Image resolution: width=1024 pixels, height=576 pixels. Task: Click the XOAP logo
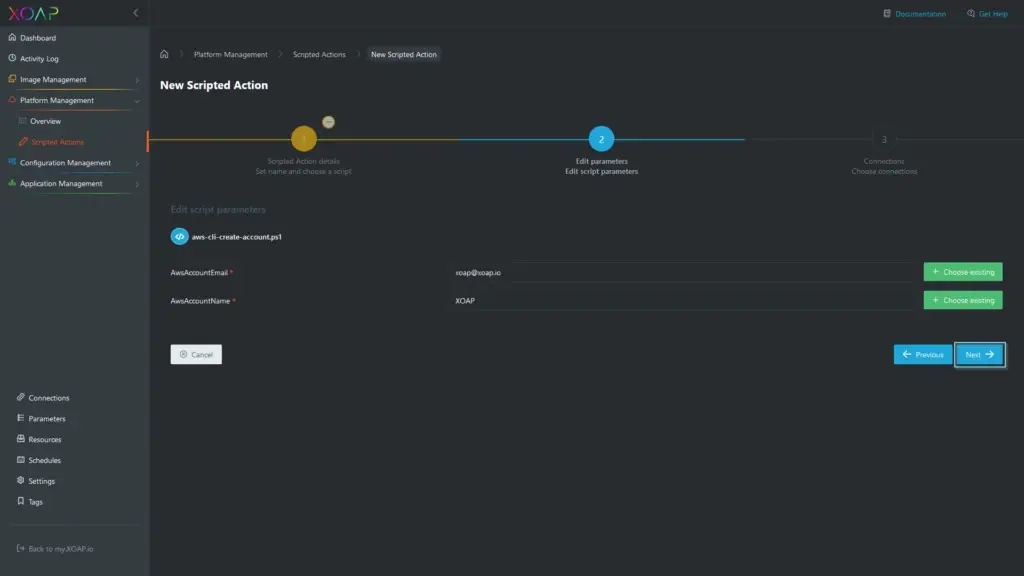pos(33,13)
